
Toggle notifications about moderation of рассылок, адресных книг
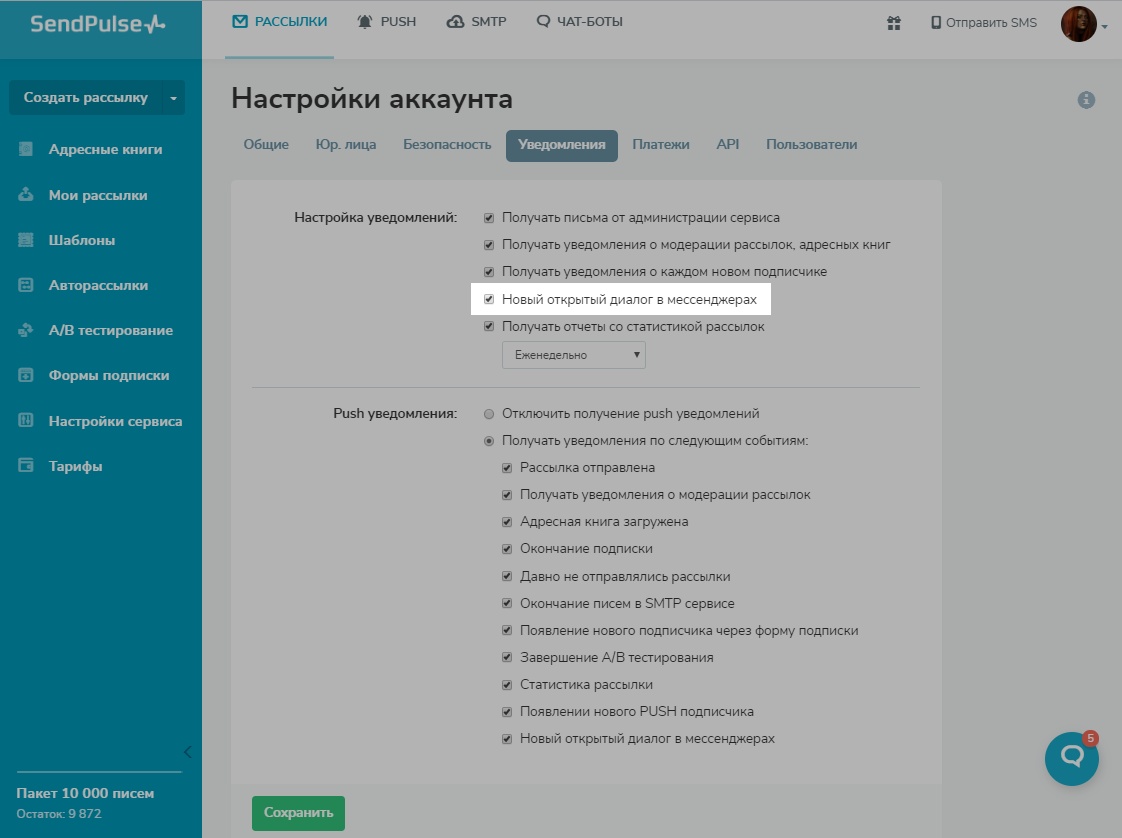point(489,245)
